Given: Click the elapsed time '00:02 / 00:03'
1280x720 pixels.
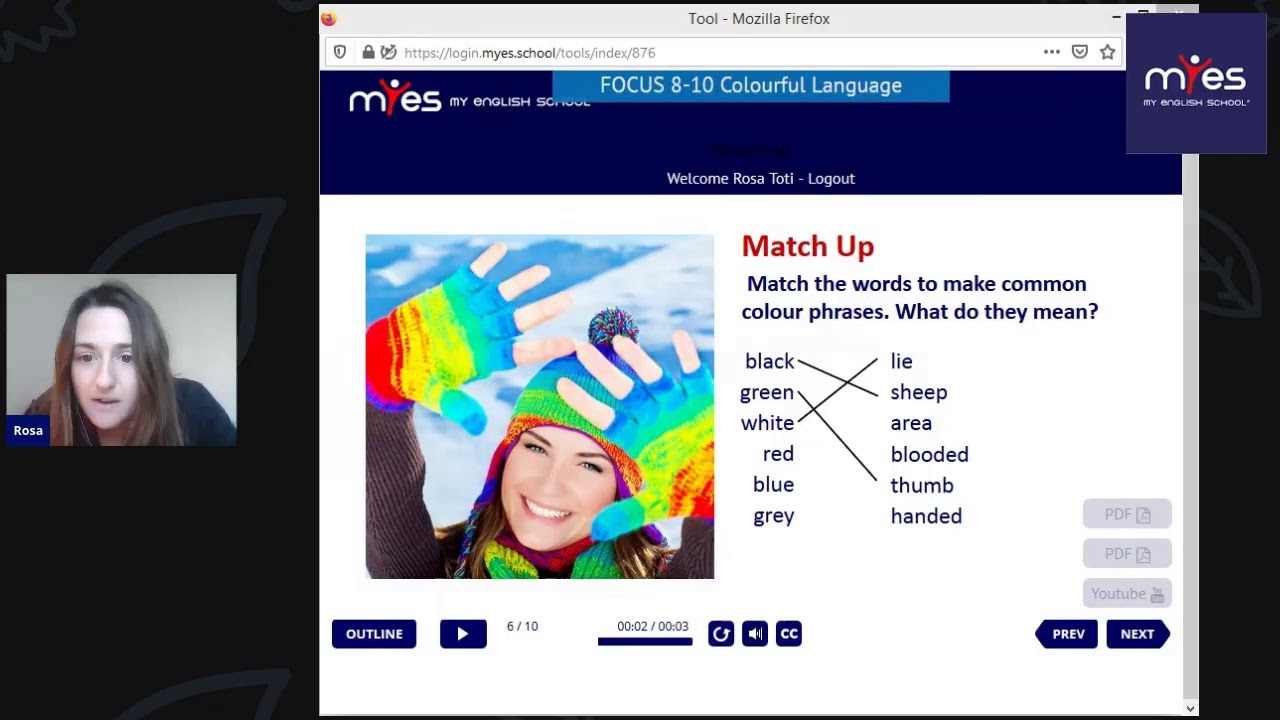Looking at the screenshot, I should (652, 626).
